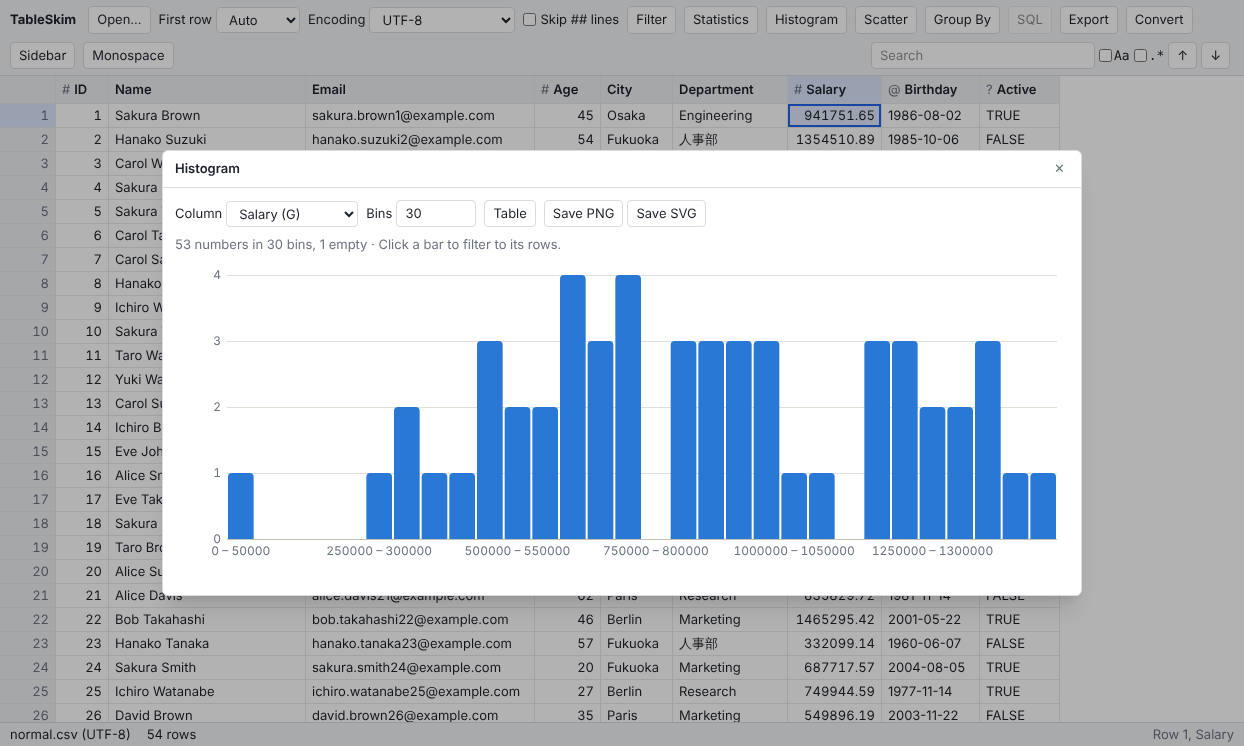Focus the Search field

982,56
